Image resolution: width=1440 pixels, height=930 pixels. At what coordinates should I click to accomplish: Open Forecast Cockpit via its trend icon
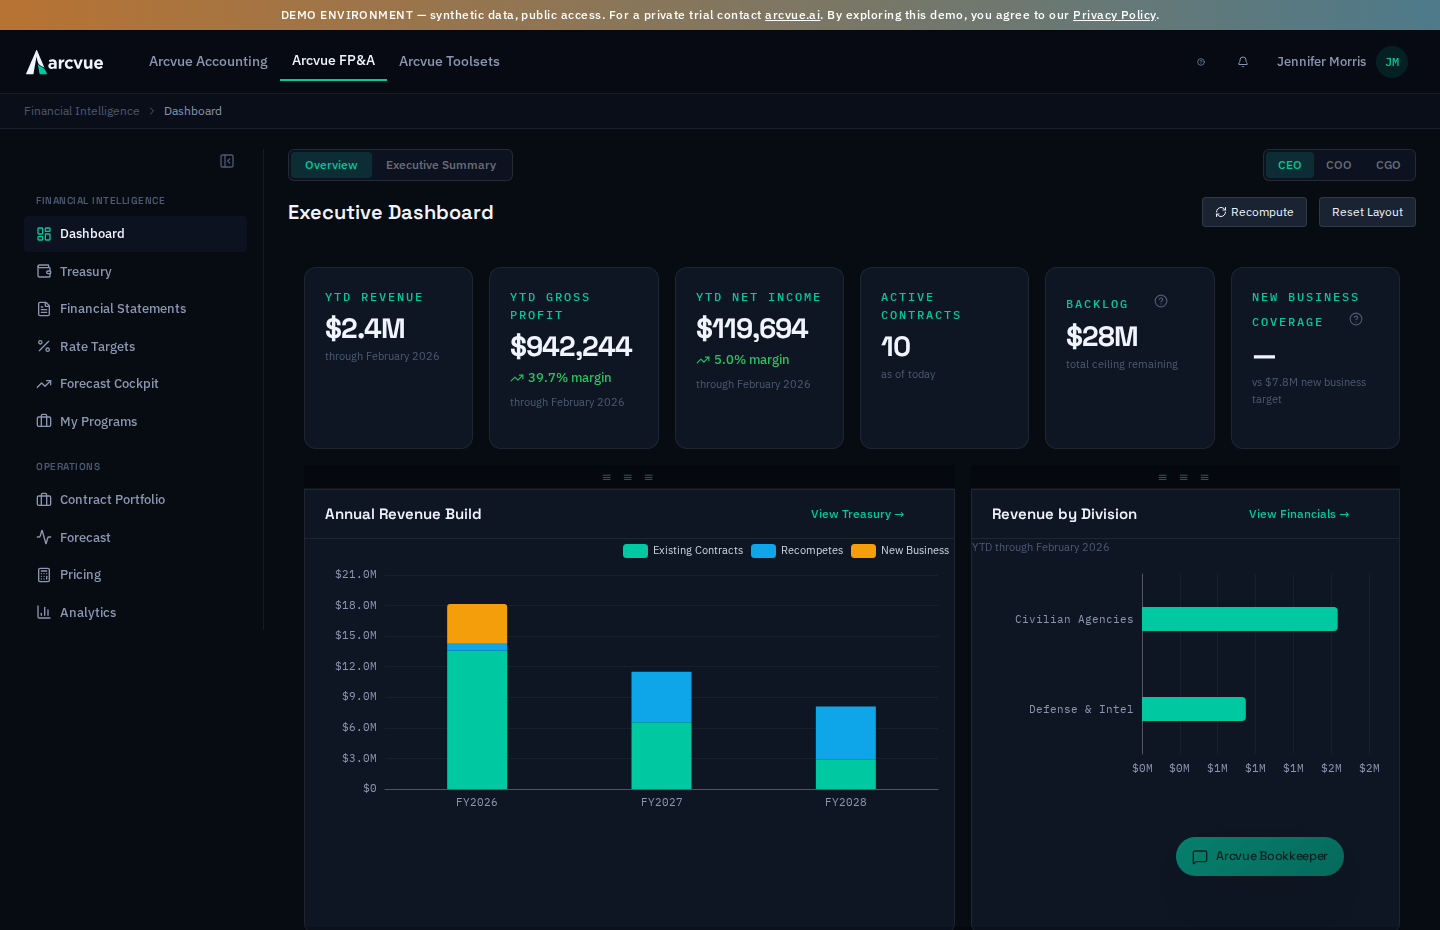pos(44,384)
